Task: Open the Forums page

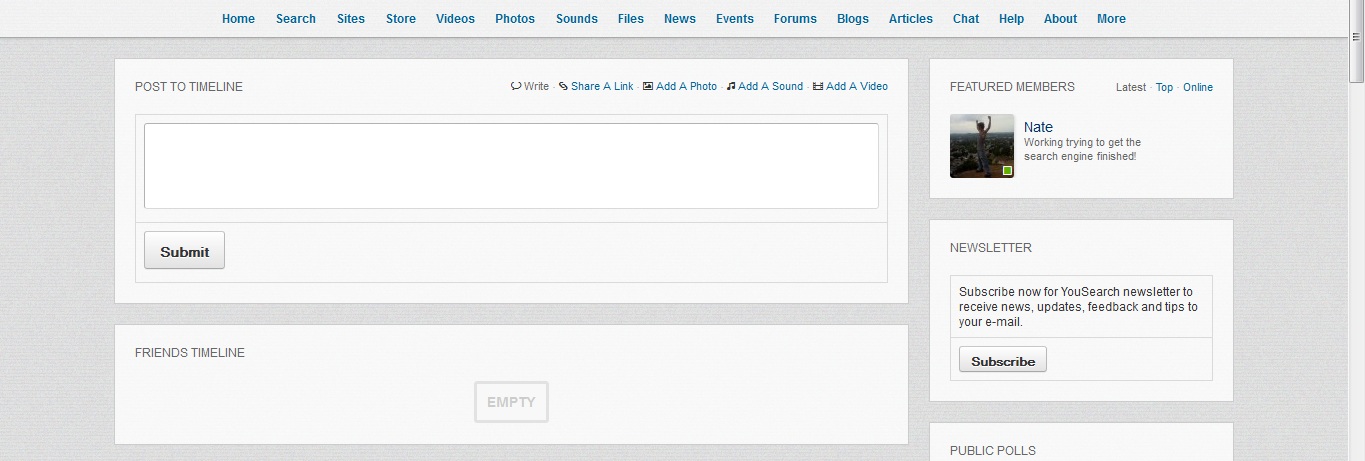Action: tap(795, 19)
